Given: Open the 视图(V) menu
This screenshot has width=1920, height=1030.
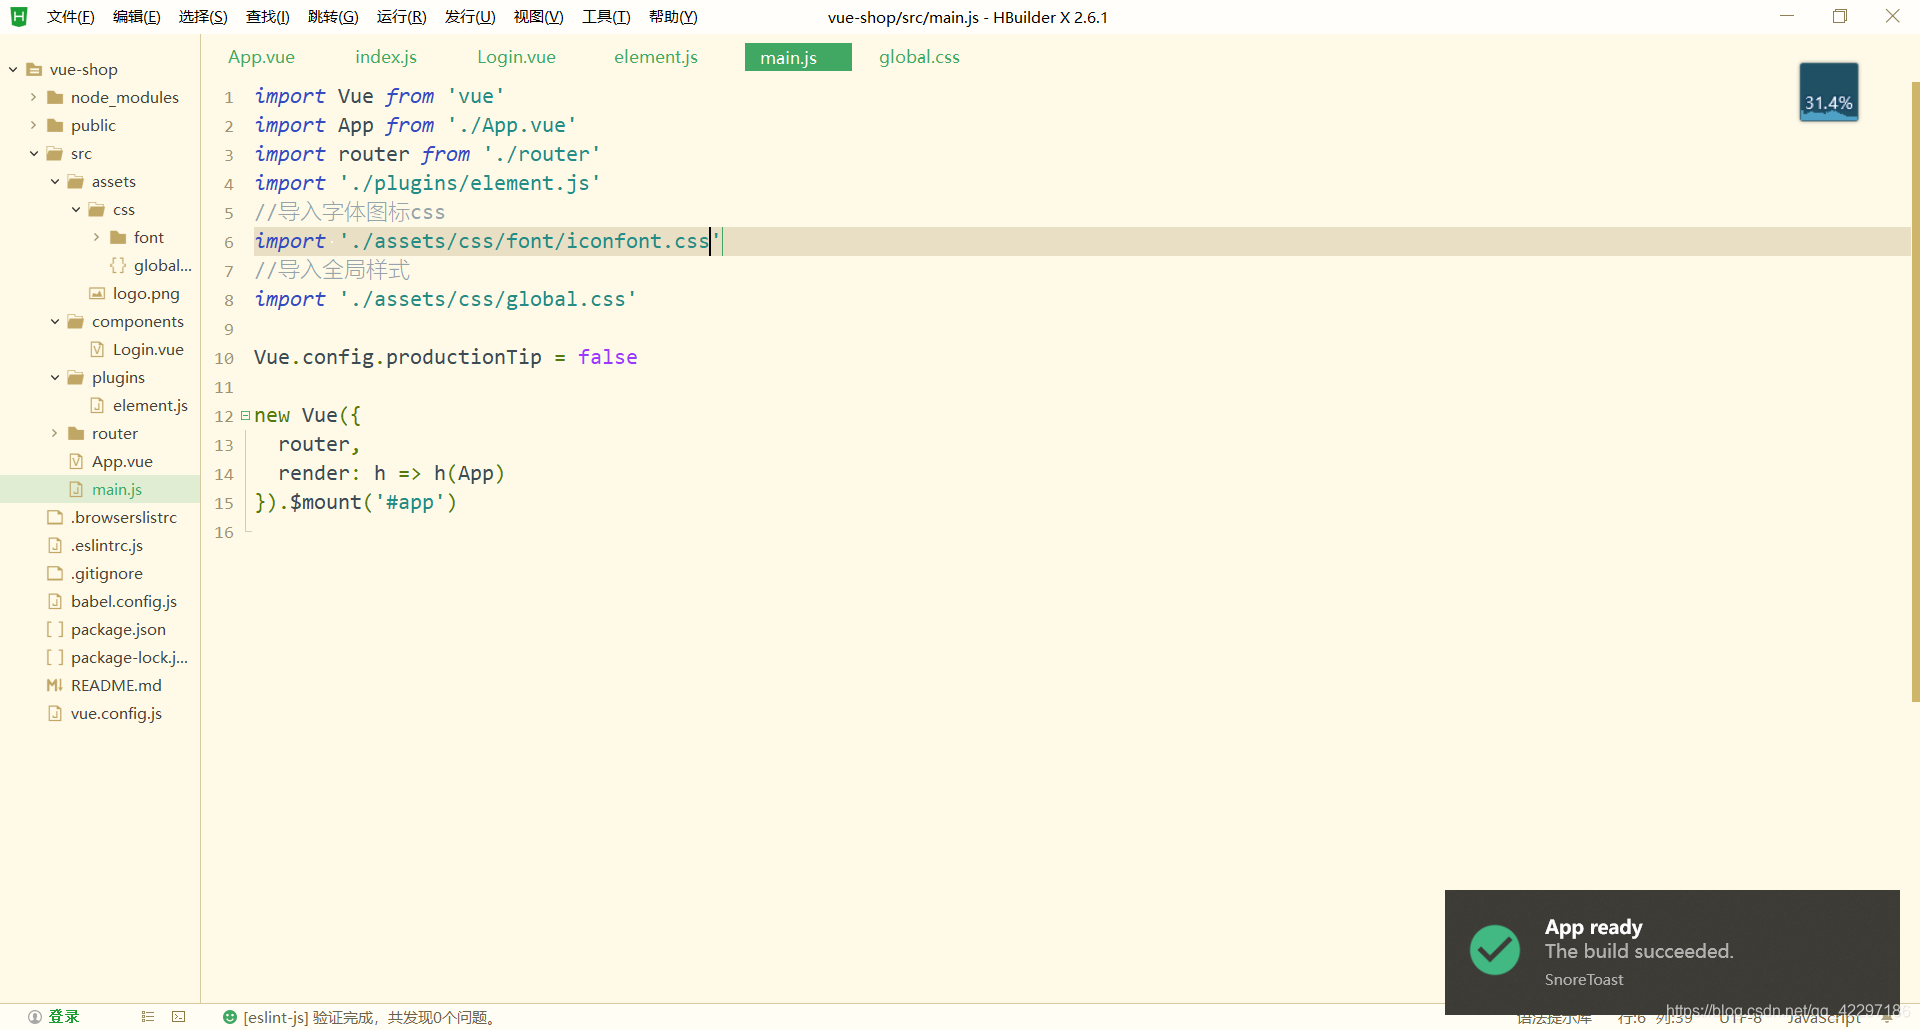Looking at the screenshot, I should 538,17.
